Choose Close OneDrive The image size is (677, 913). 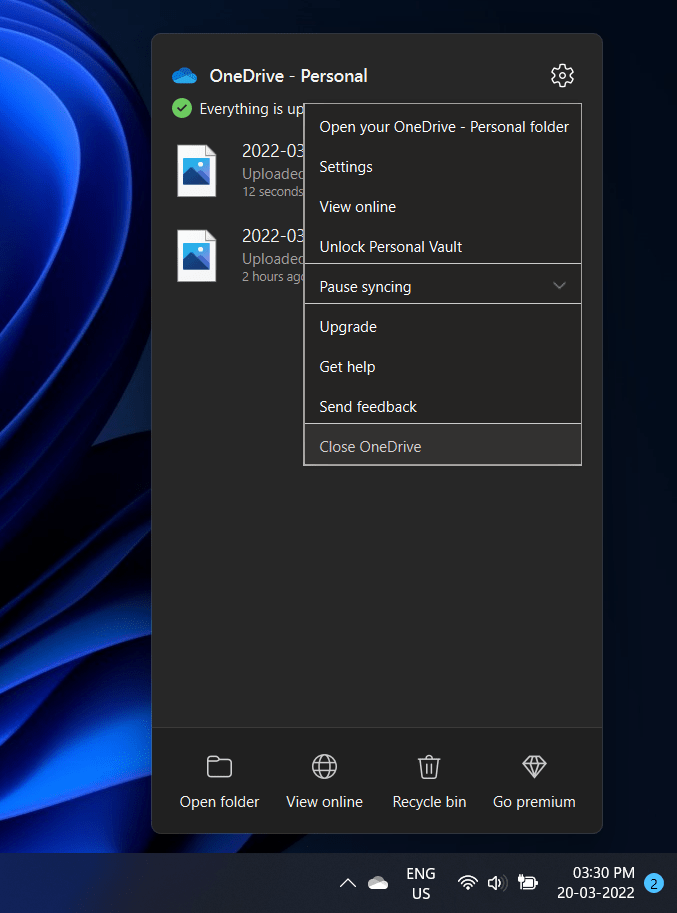click(443, 446)
